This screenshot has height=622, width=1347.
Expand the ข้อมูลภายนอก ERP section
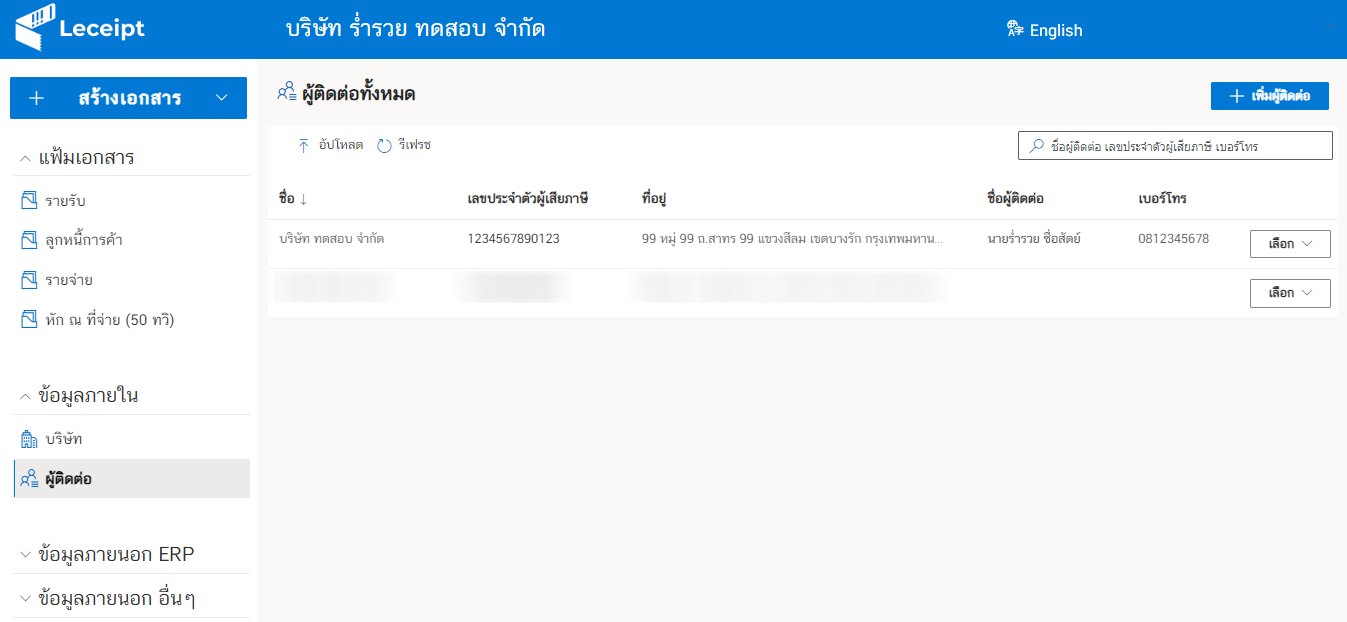25,554
